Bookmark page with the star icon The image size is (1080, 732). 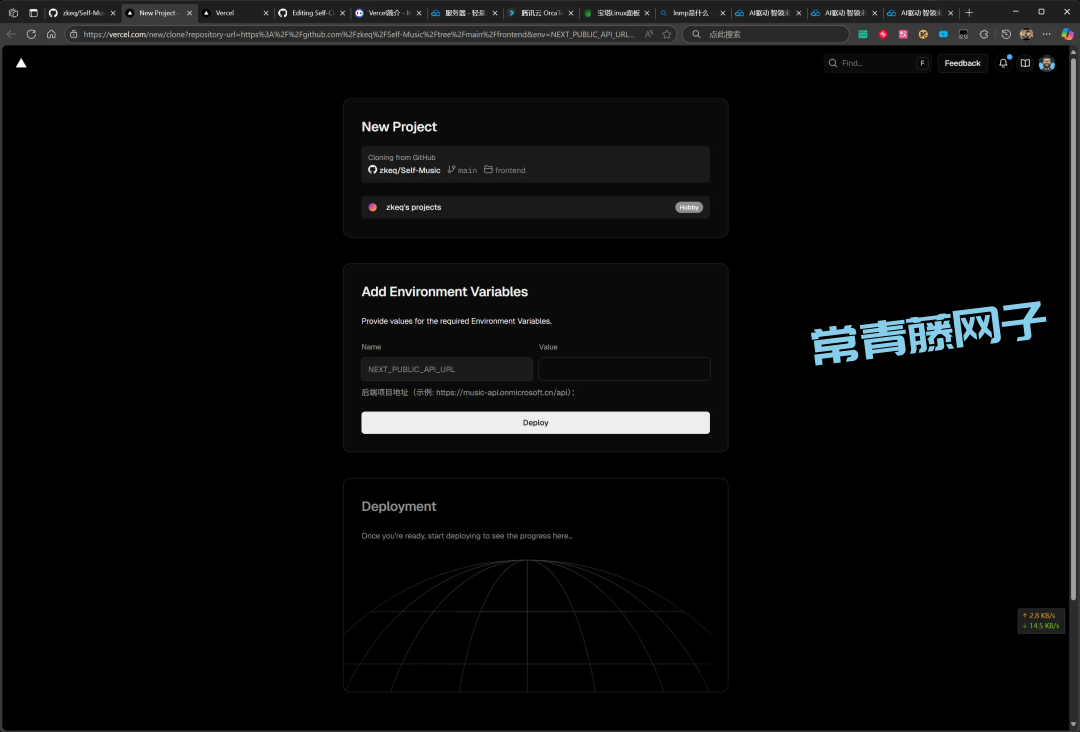(x=667, y=34)
